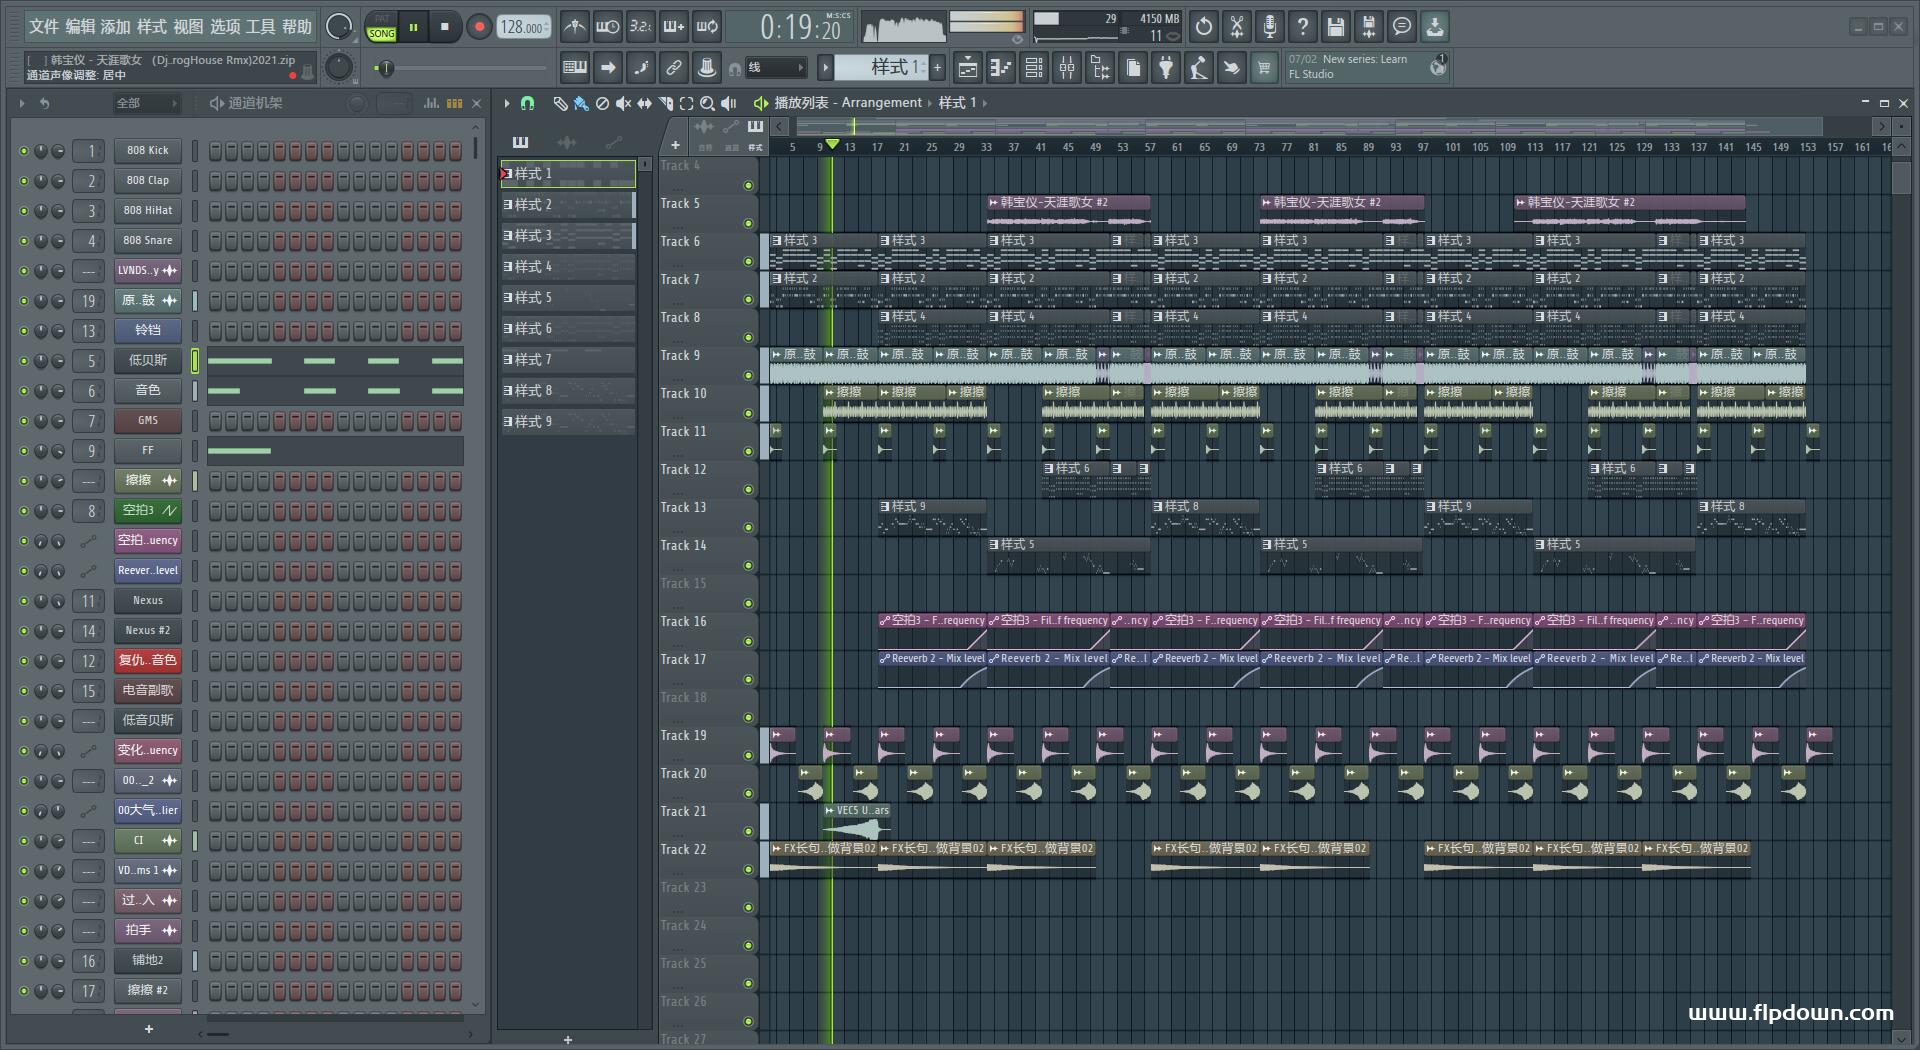Viewport: 1920px width, 1050px height.
Task: Enable wait for input to start playing
Action: (607, 27)
